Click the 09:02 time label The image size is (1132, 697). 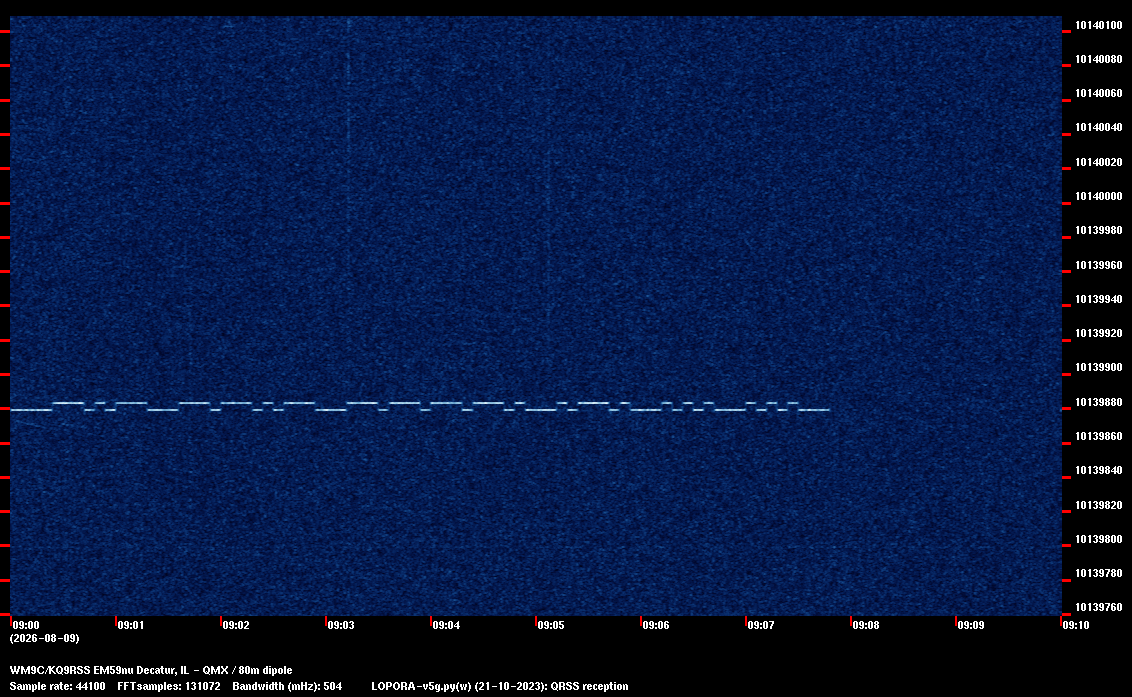[x=236, y=625]
